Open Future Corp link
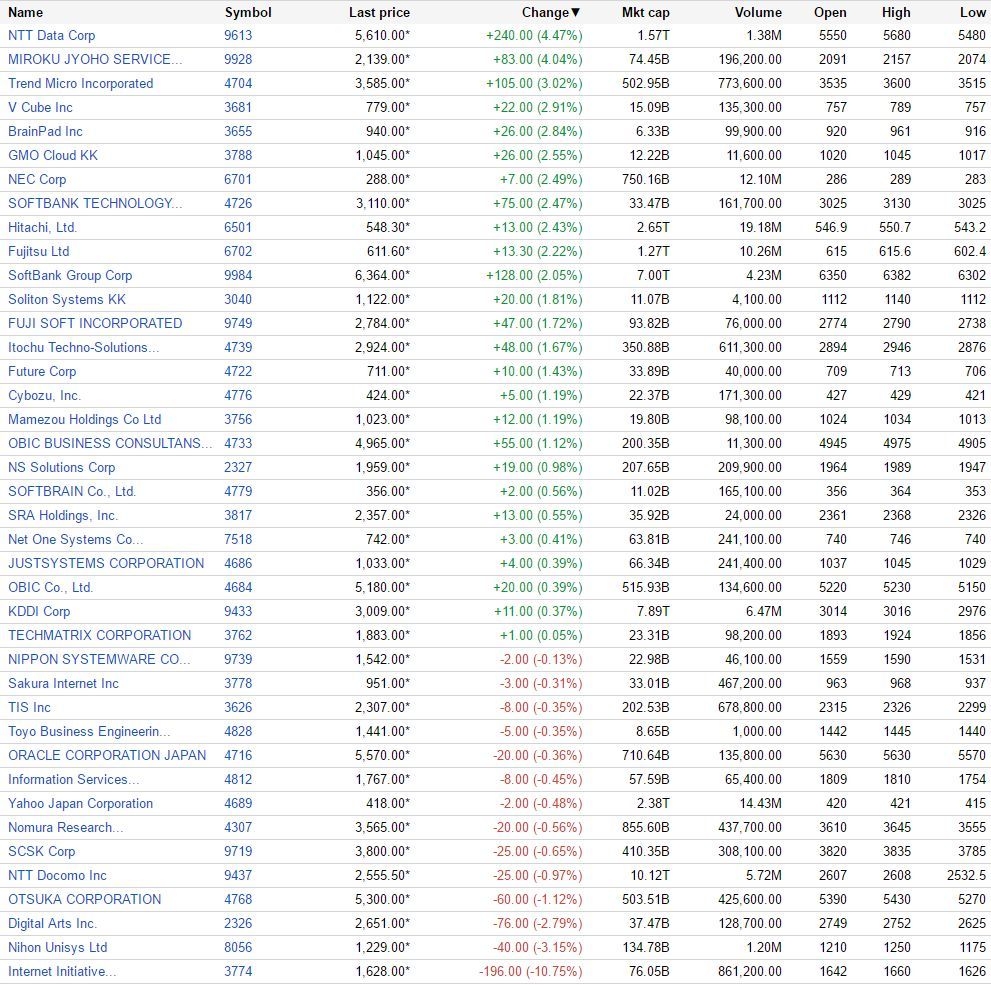 pyautogui.click(x=42, y=372)
